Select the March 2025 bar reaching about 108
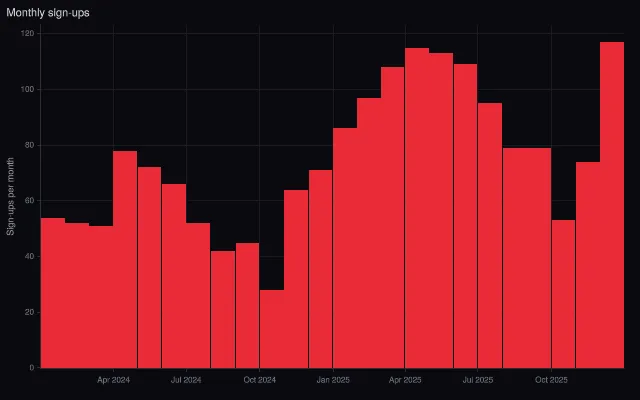The width and height of the screenshot is (640, 400). pyautogui.click(x=393, y=218)
